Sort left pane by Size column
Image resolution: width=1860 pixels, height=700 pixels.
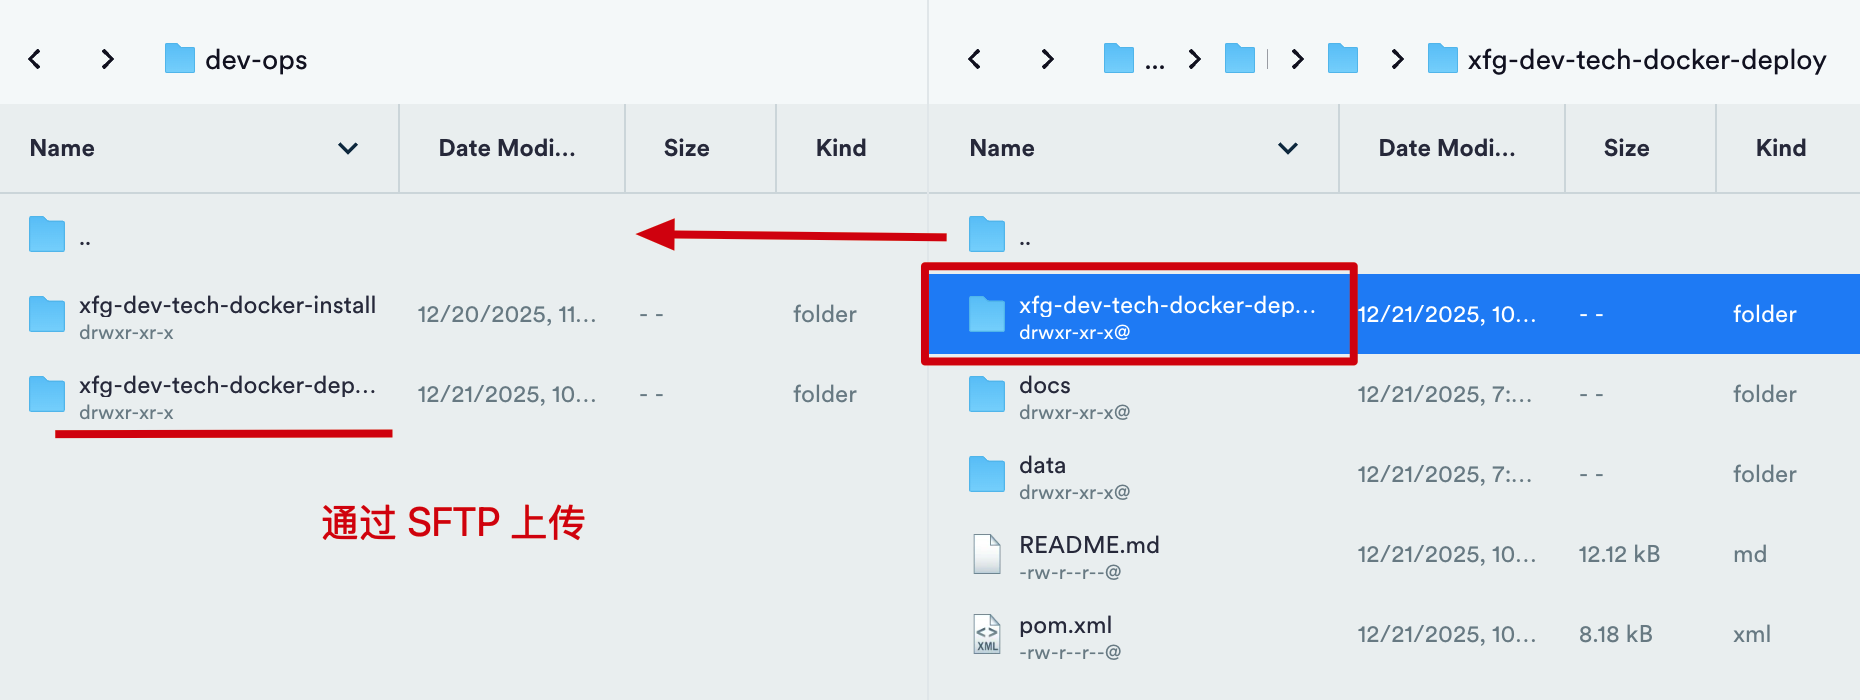(x=686, y=148)
